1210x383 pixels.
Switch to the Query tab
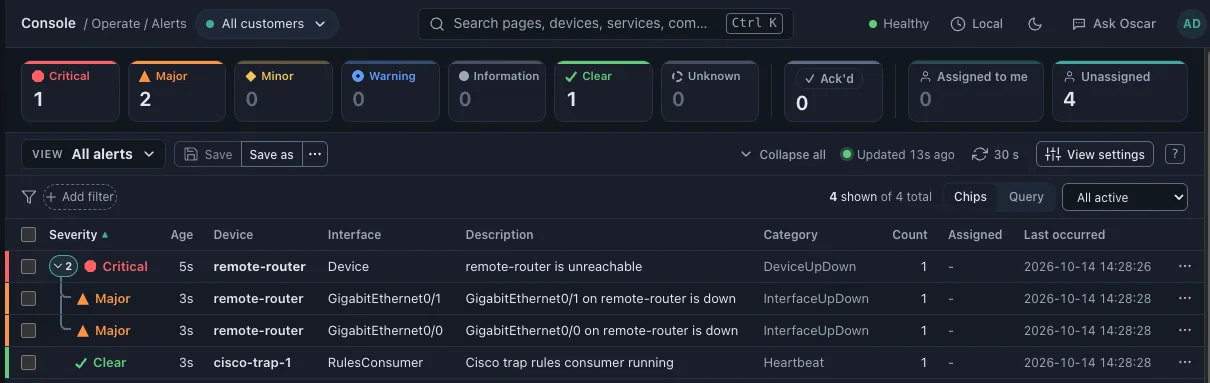(1026, 197)
